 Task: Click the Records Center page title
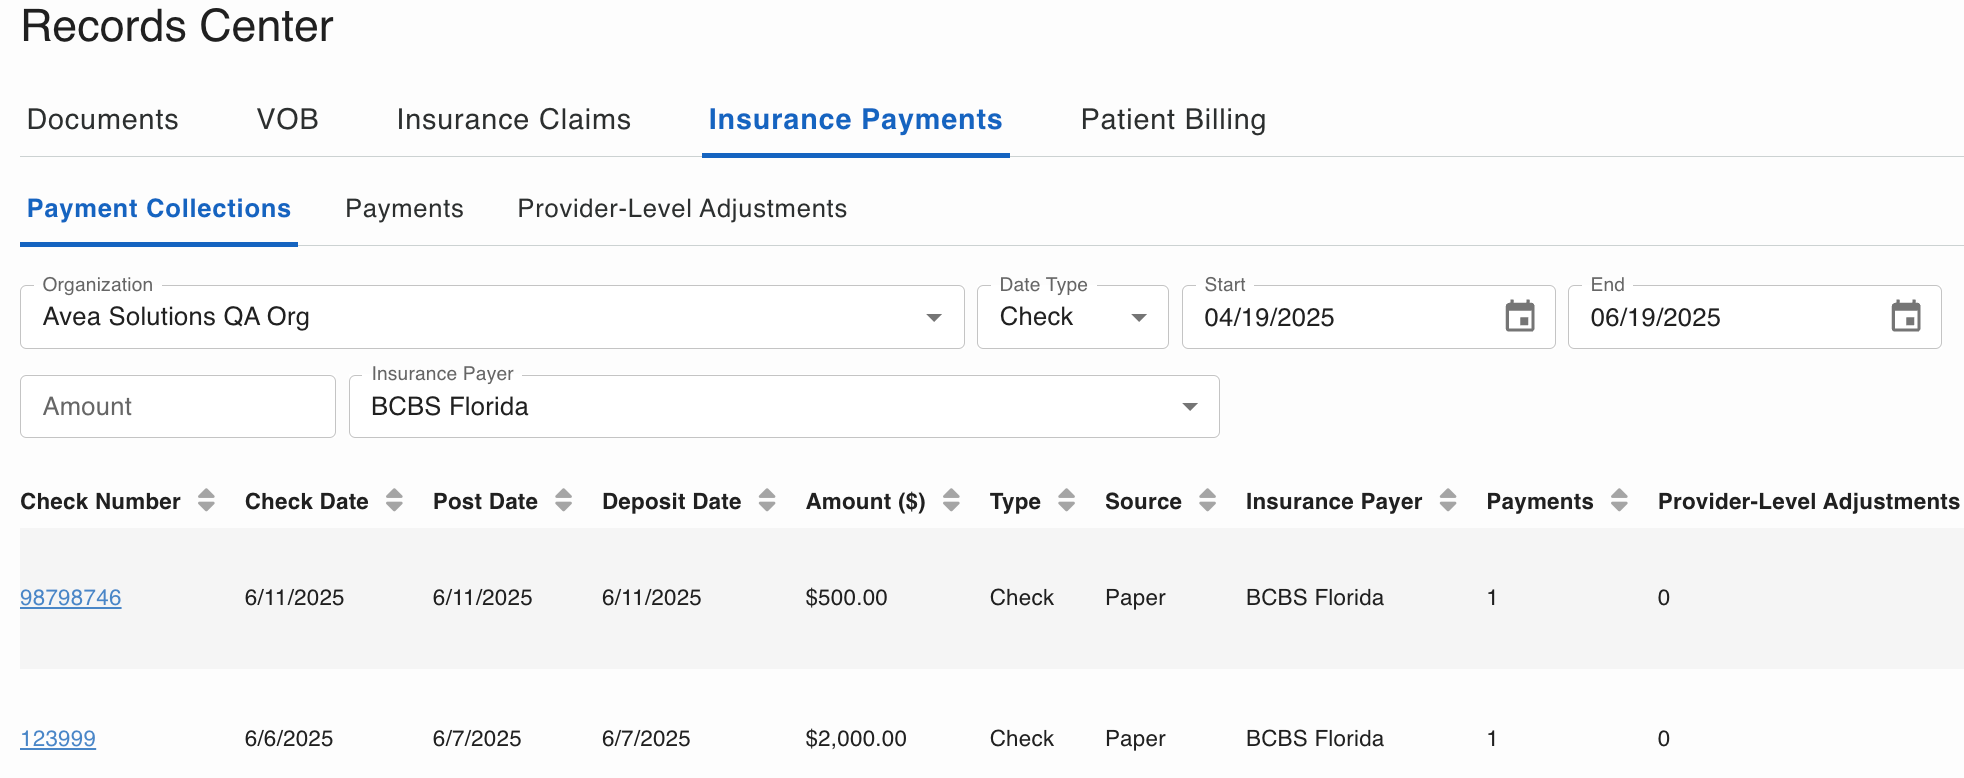point(177,26)
